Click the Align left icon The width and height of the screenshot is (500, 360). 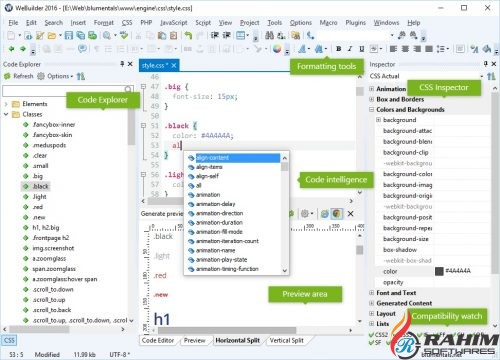(393, 49)
